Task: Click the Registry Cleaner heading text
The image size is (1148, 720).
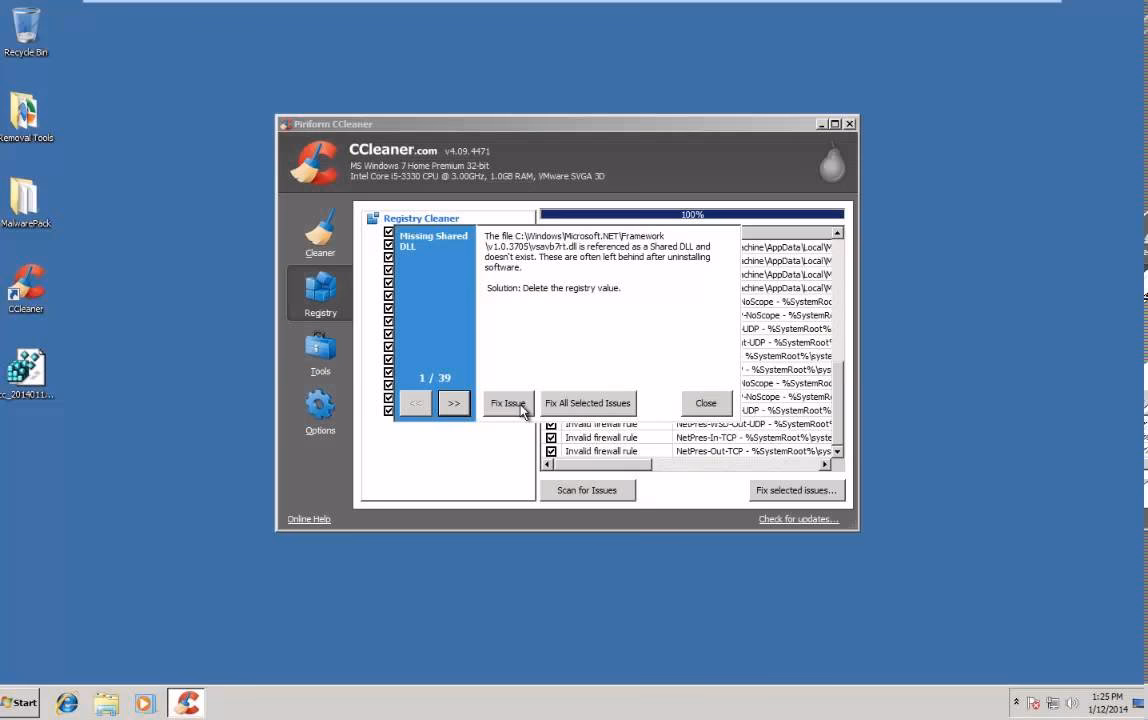Action: point(421,218)
